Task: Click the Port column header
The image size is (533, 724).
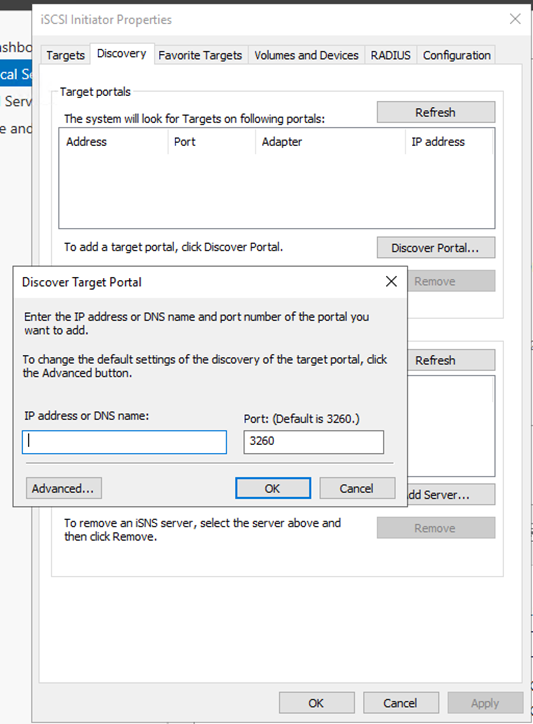Action: (212, 142)
